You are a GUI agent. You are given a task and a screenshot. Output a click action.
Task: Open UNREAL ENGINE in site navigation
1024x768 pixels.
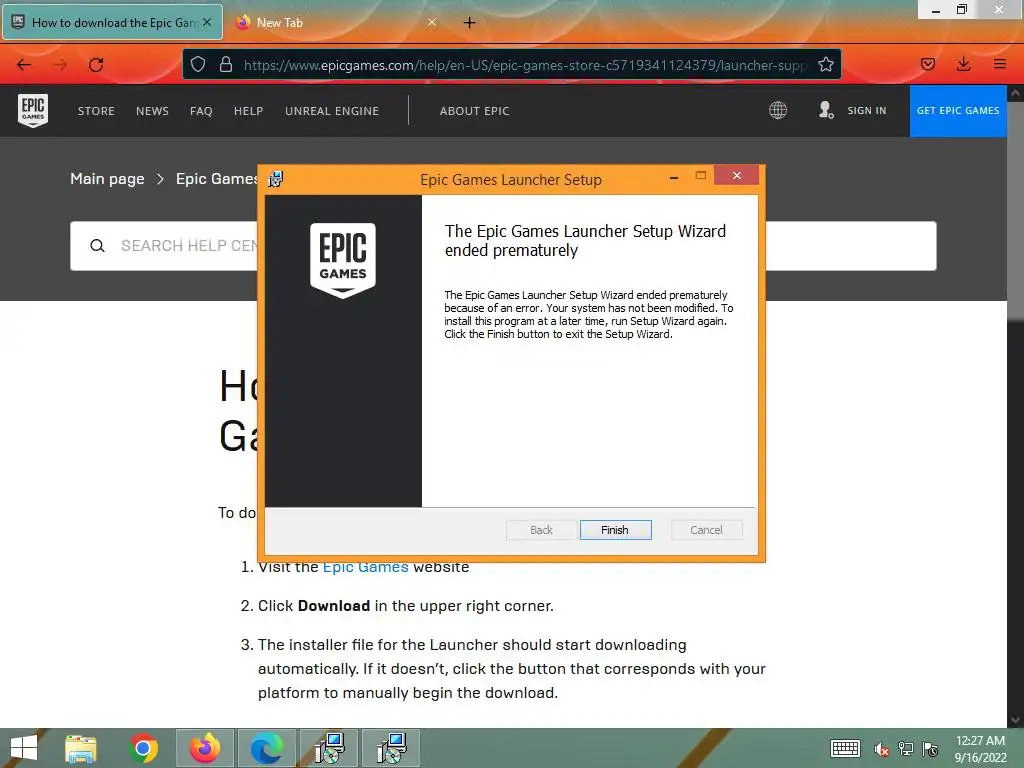[x=332, y=111]
